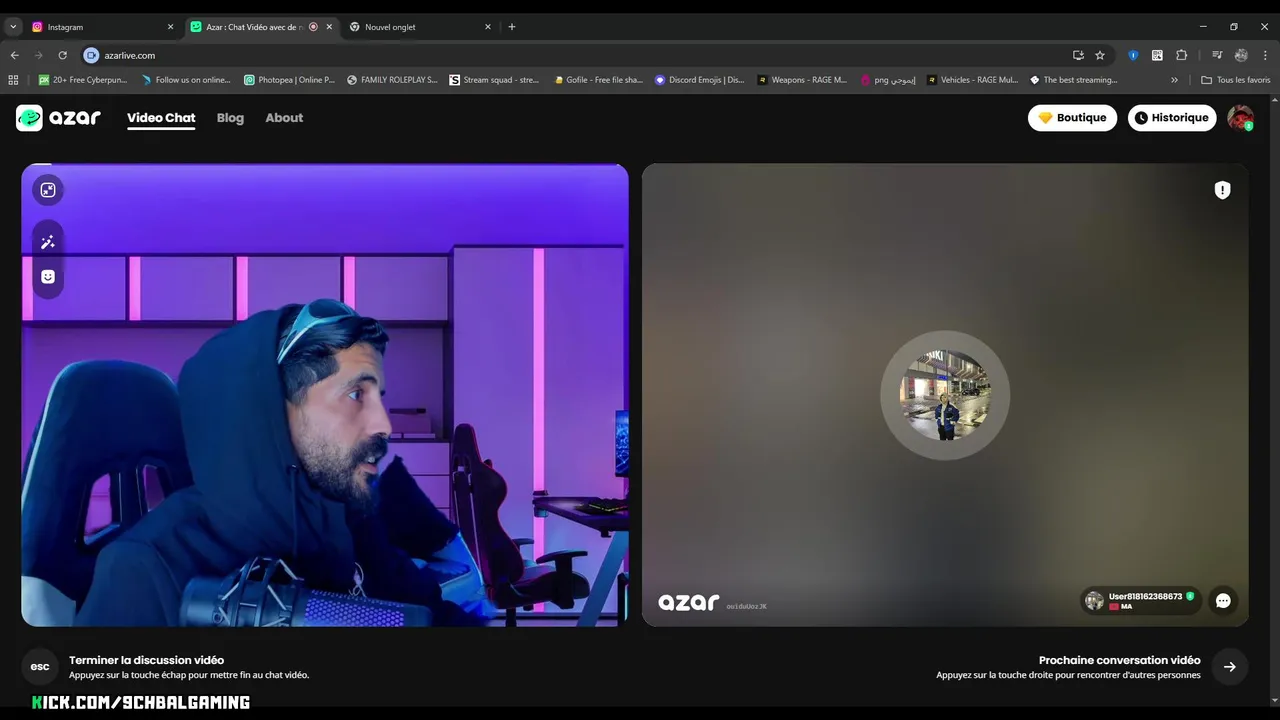The width and height of the screenshot is (1280, 720).
Task: Open the Tous les favoris folder
Action: tap(1236, 80)
